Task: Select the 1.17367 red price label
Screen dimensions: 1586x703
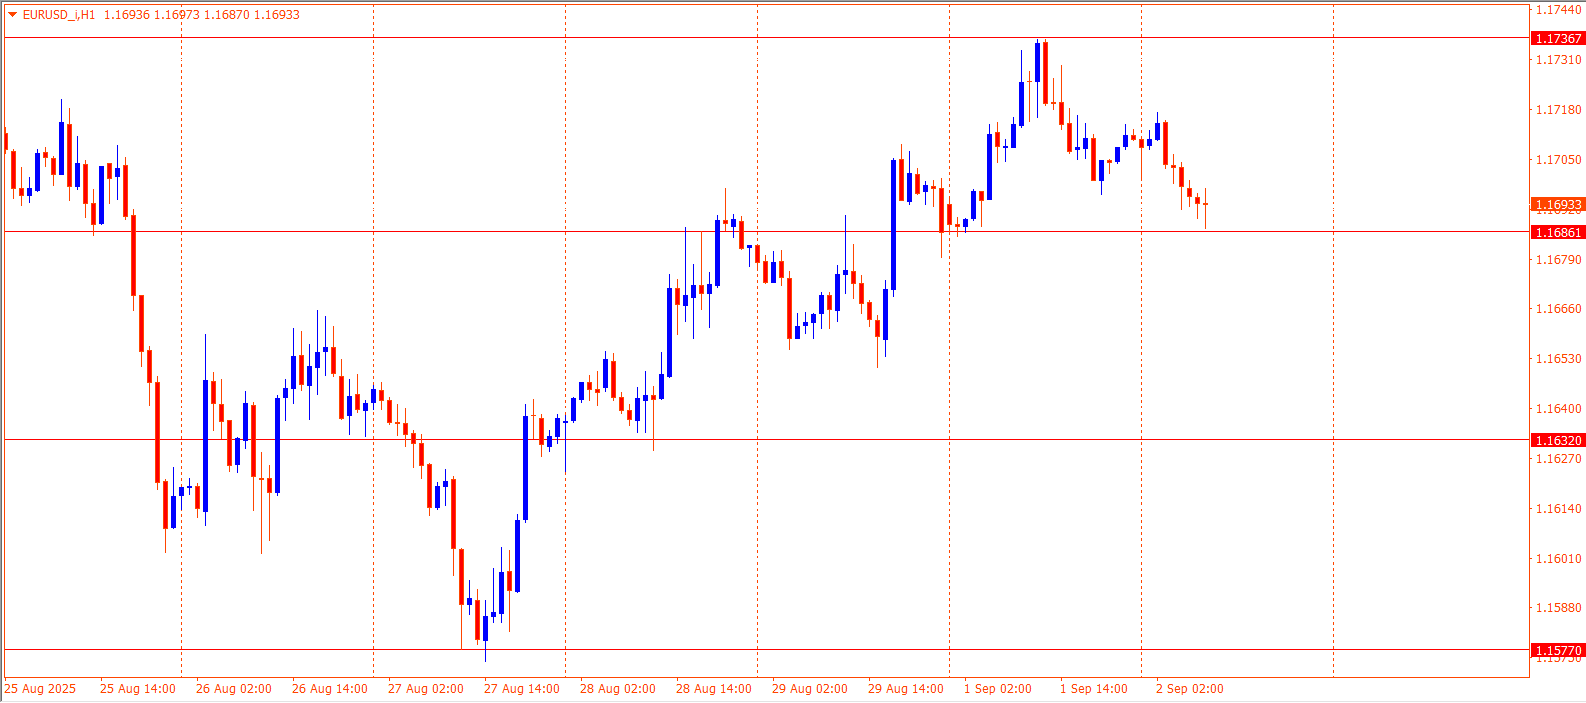Action: [1558, 38]
